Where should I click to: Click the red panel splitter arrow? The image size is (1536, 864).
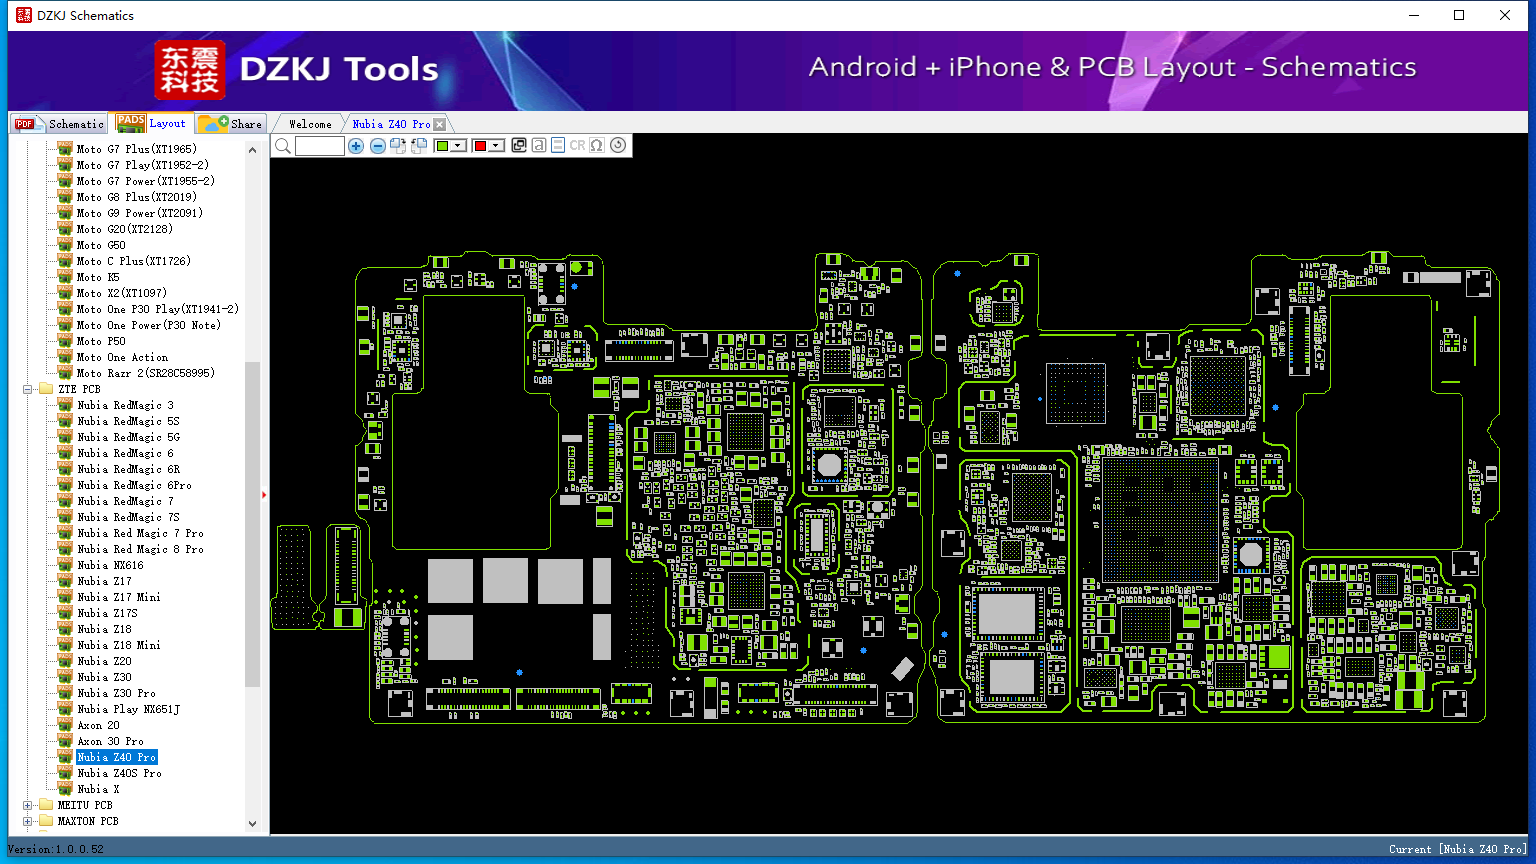tap(264, 495)
